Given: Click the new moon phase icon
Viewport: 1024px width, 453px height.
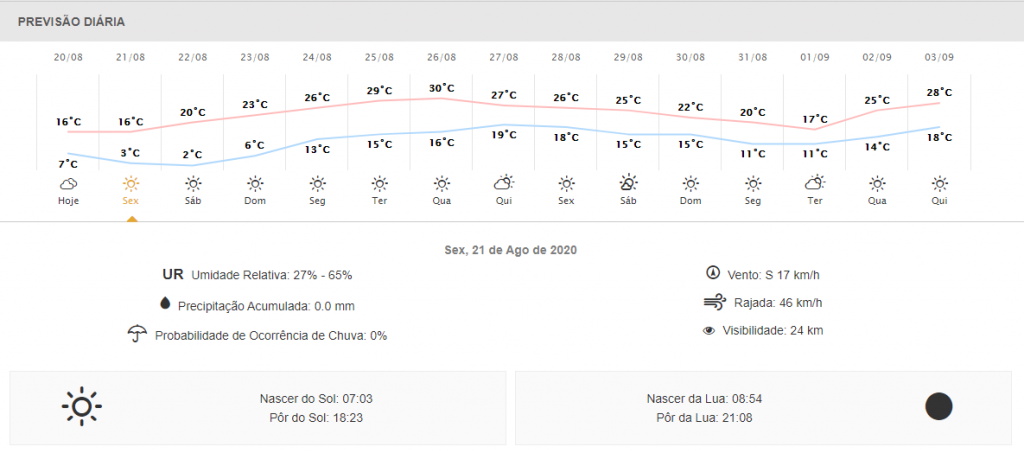Looking at the screenshot, I should pos(938,406).
